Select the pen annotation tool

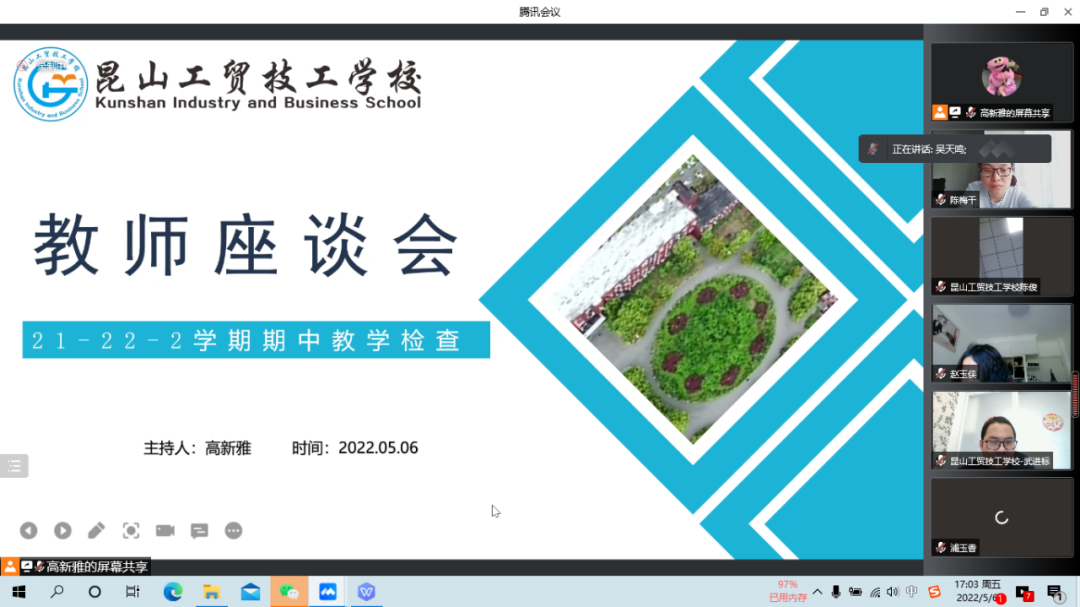tap(96, 531)
